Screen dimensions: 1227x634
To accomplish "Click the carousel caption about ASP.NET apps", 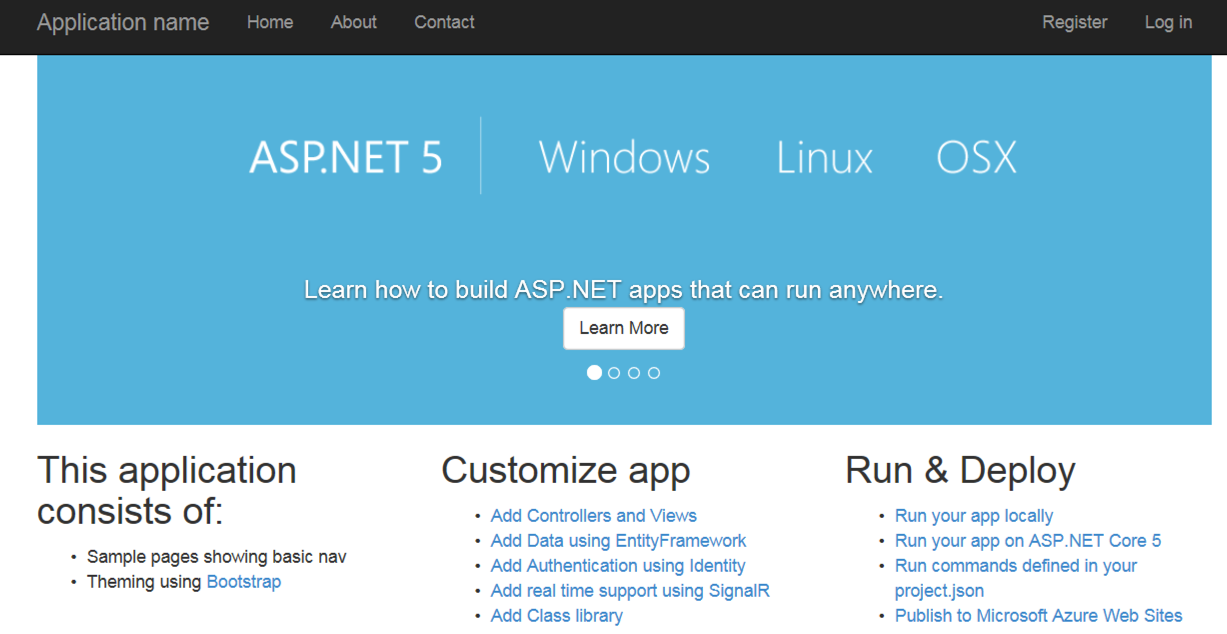I will (x=624, y=290).
